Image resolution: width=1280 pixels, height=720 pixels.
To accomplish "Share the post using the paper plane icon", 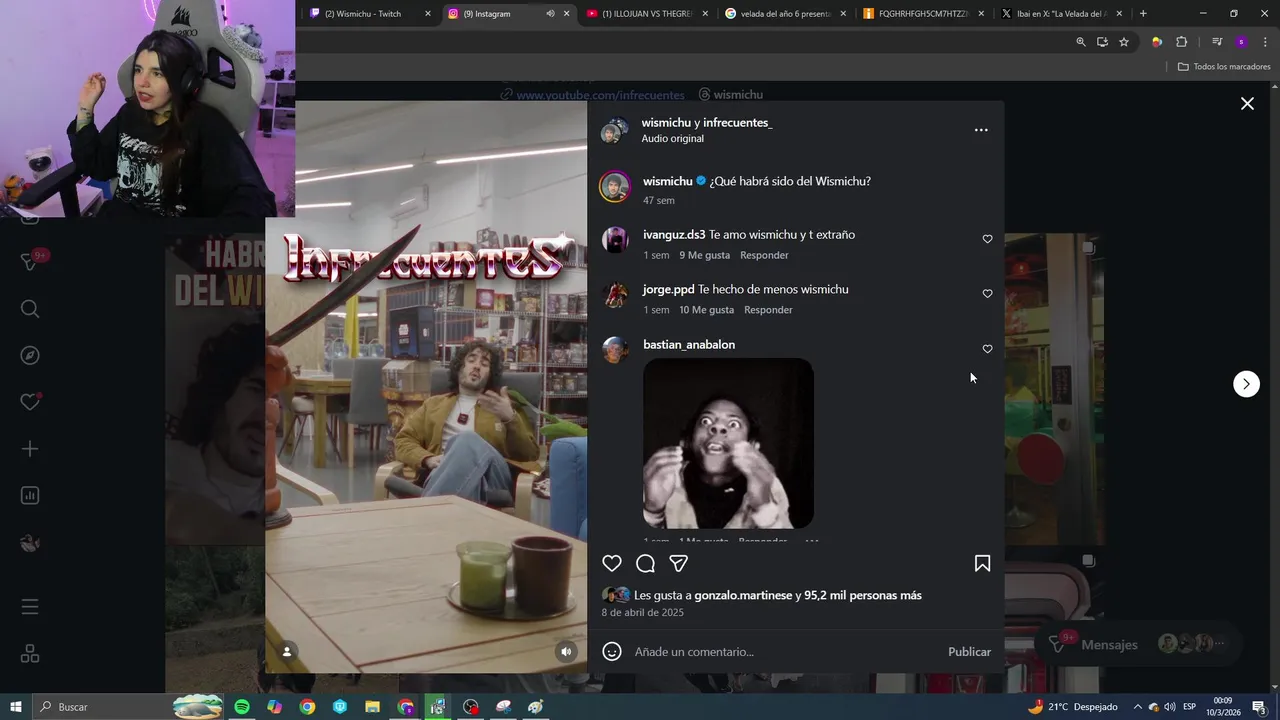I will [x=678, y=563].
